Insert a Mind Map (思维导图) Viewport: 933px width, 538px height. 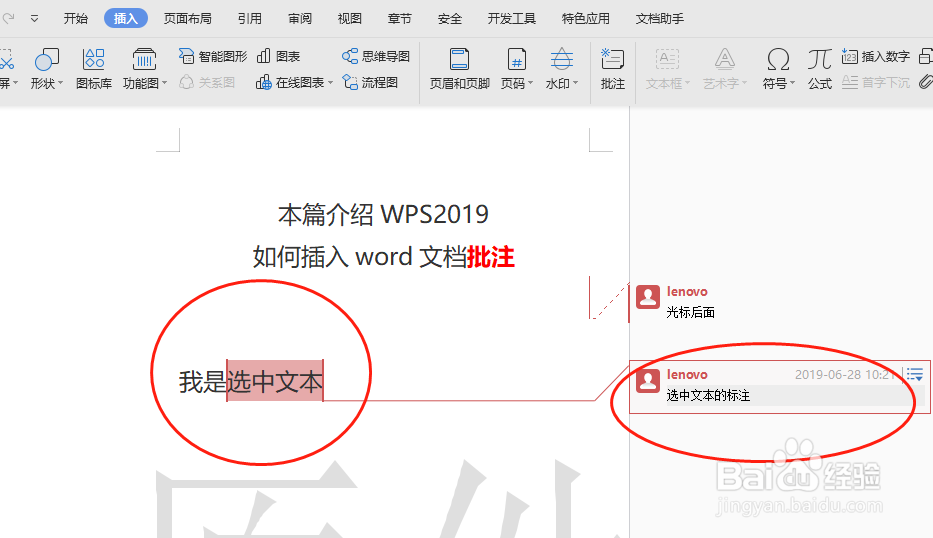[375, 57]
